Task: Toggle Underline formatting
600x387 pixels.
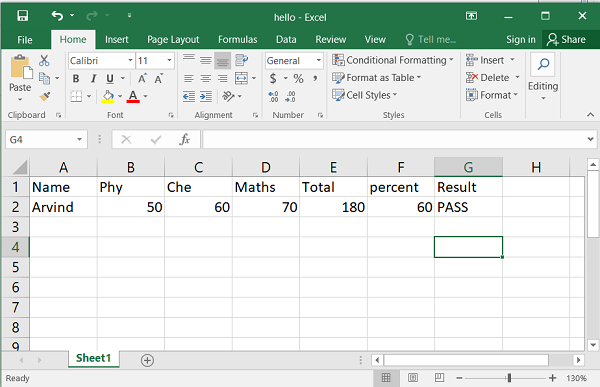Action: (x=110, y=78)
